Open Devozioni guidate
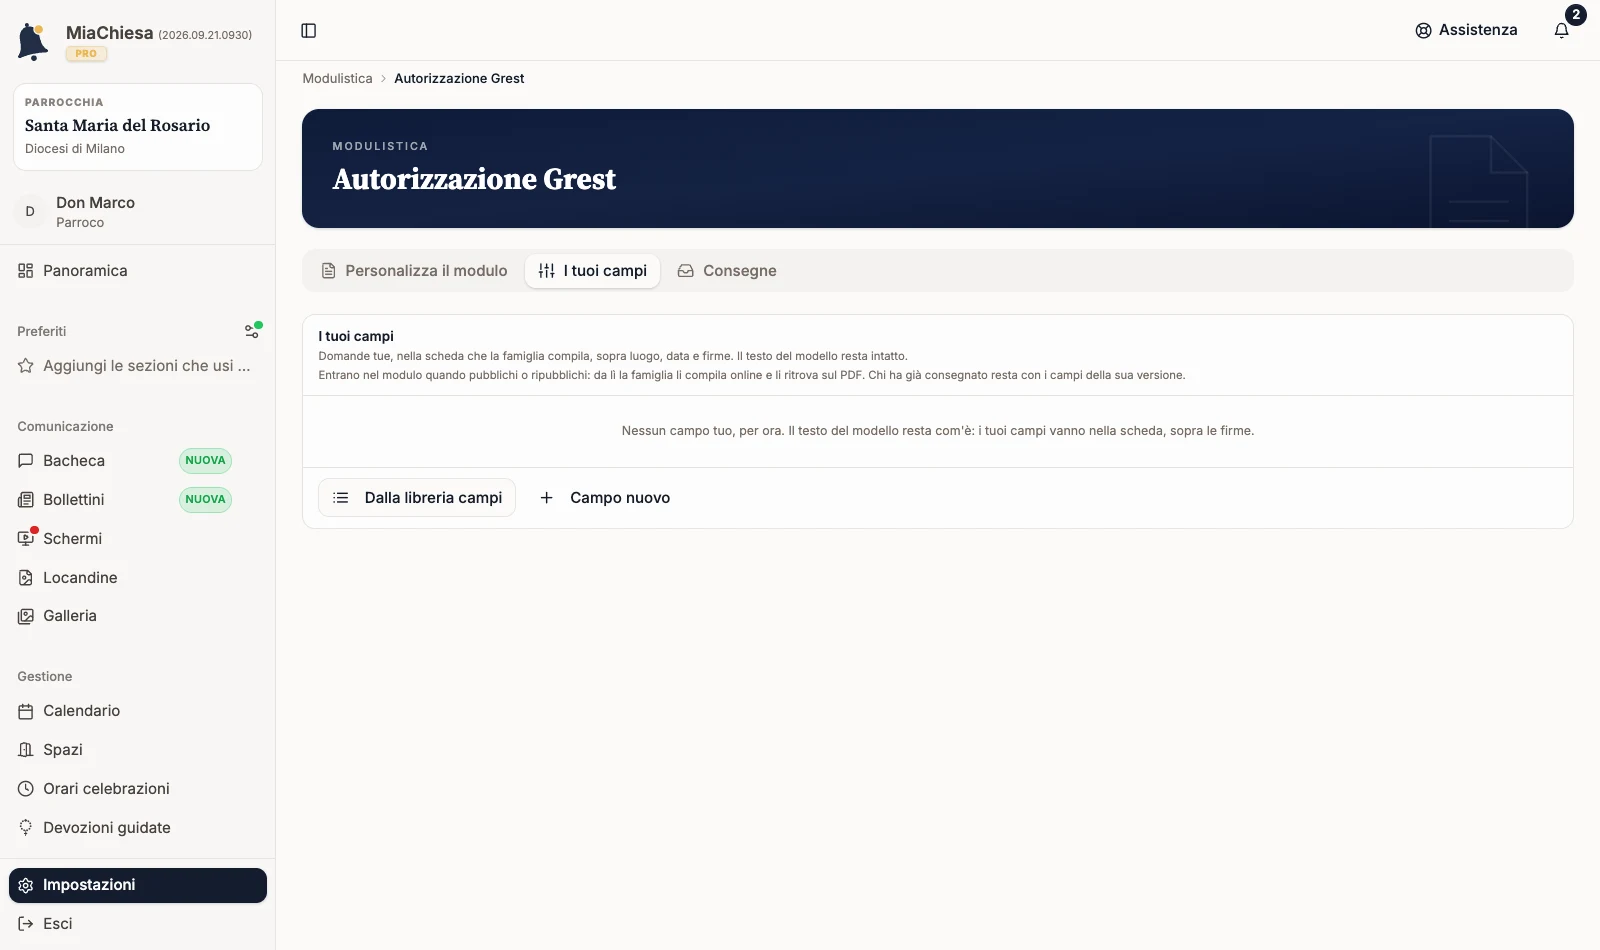The width and height of the screenshot is (1600, 950). click(x=138, y=828)
